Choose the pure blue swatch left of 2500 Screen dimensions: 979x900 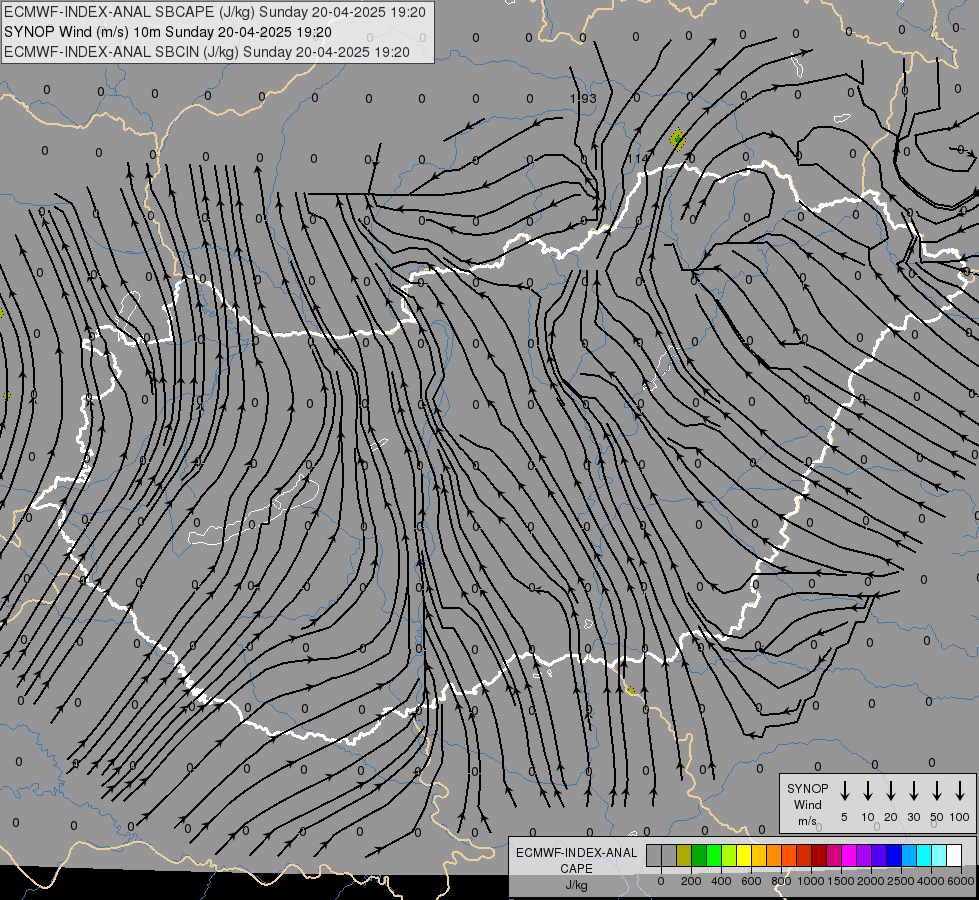click(x=893, y=855)
